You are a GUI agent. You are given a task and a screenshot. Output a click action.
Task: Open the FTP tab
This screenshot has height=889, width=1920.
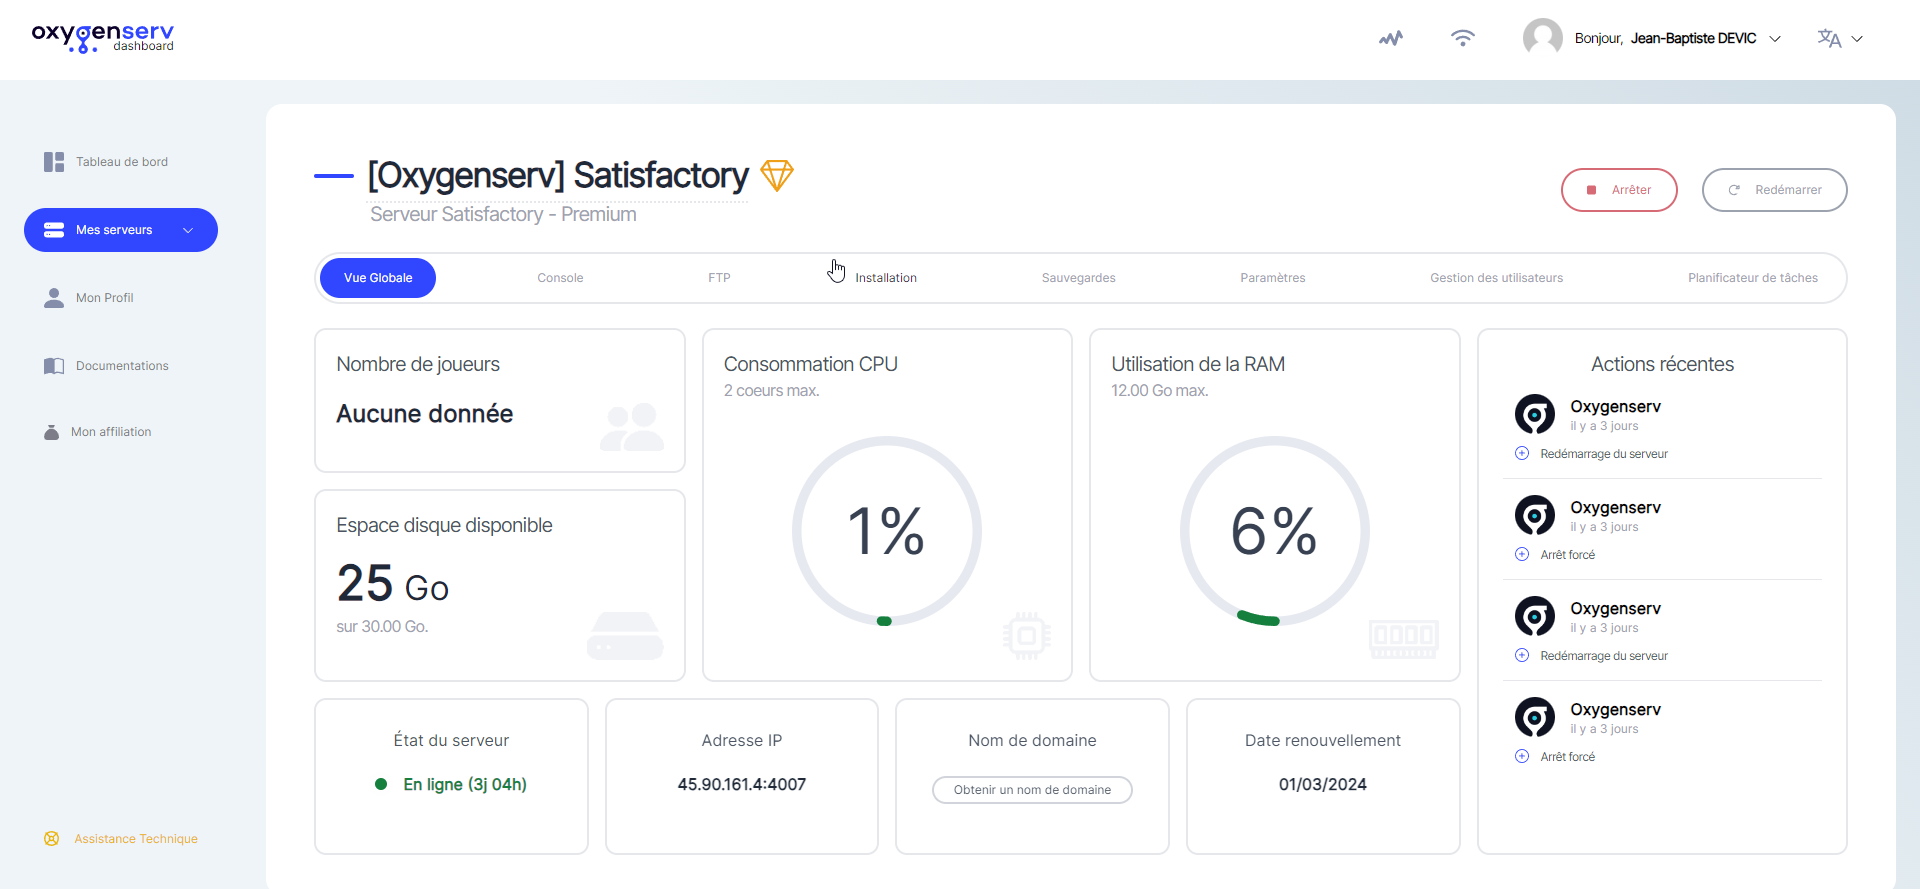pos(719,278)
